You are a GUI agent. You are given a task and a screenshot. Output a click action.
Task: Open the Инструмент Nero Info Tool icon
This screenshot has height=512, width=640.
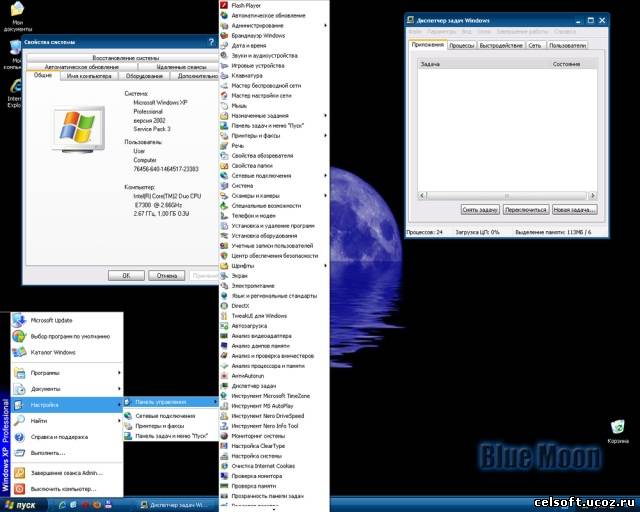pyautogui.click(x=224, y=426)
